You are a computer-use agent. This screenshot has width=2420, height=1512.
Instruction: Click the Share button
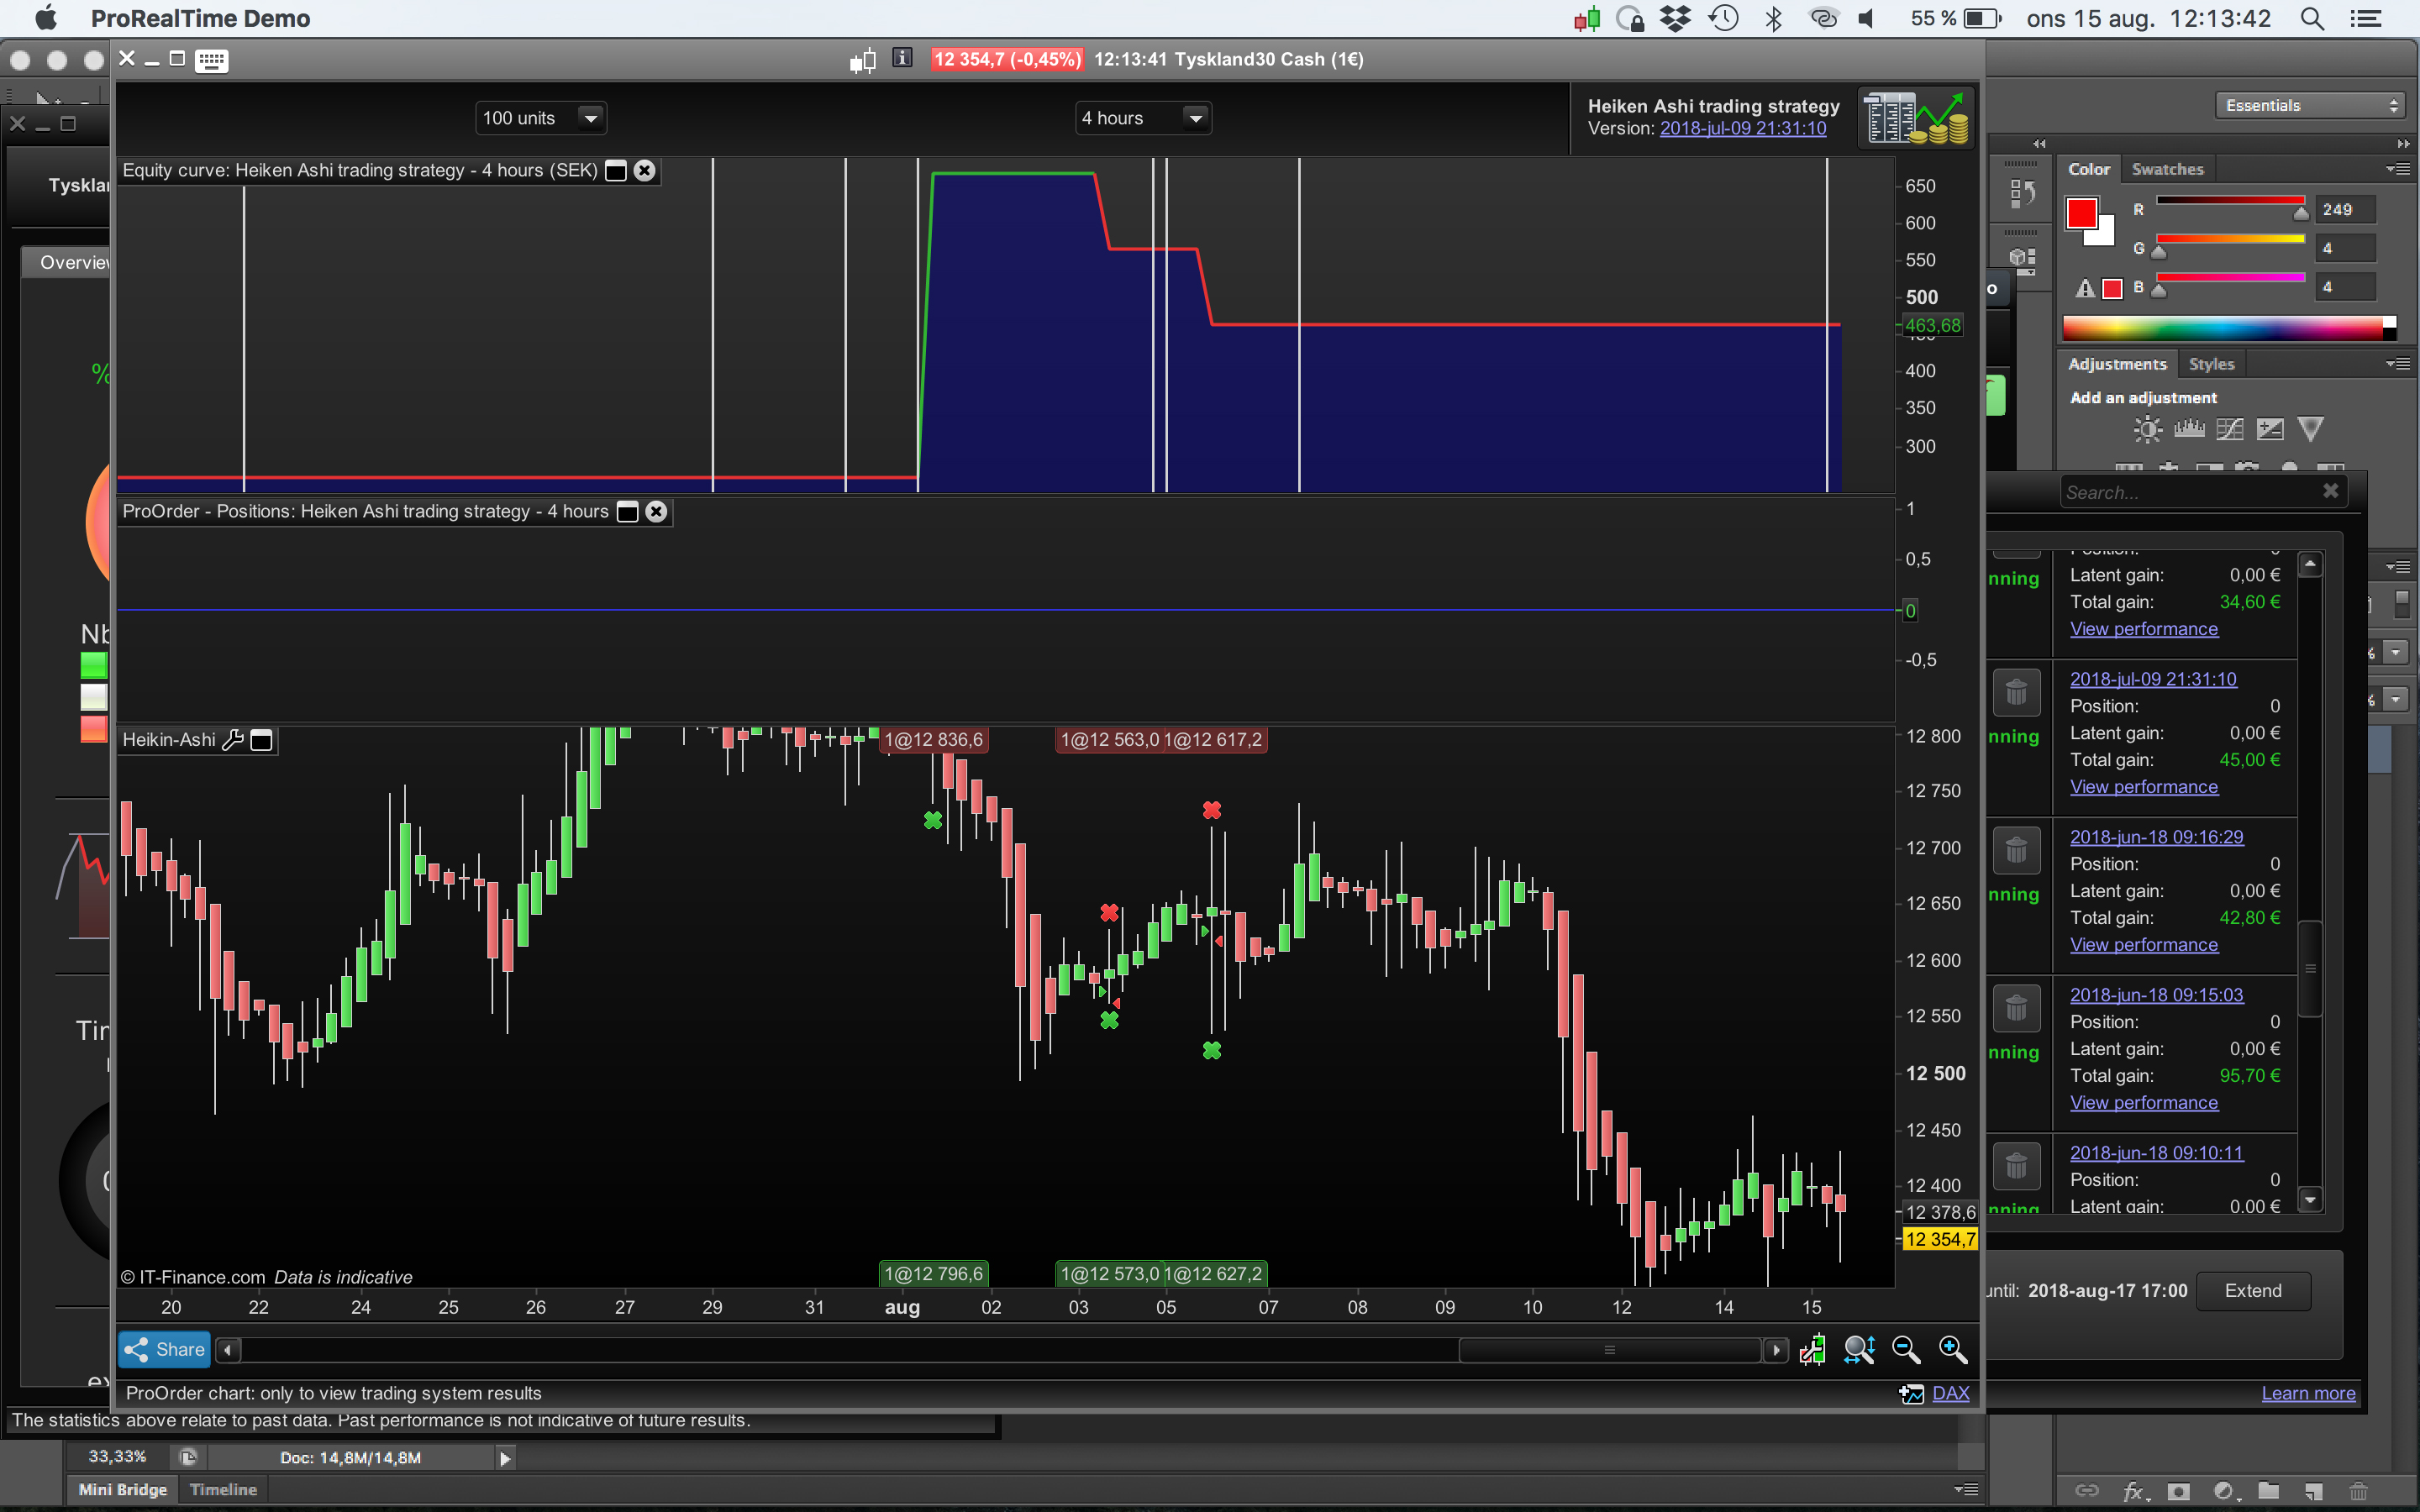(x=165, y=1349)
